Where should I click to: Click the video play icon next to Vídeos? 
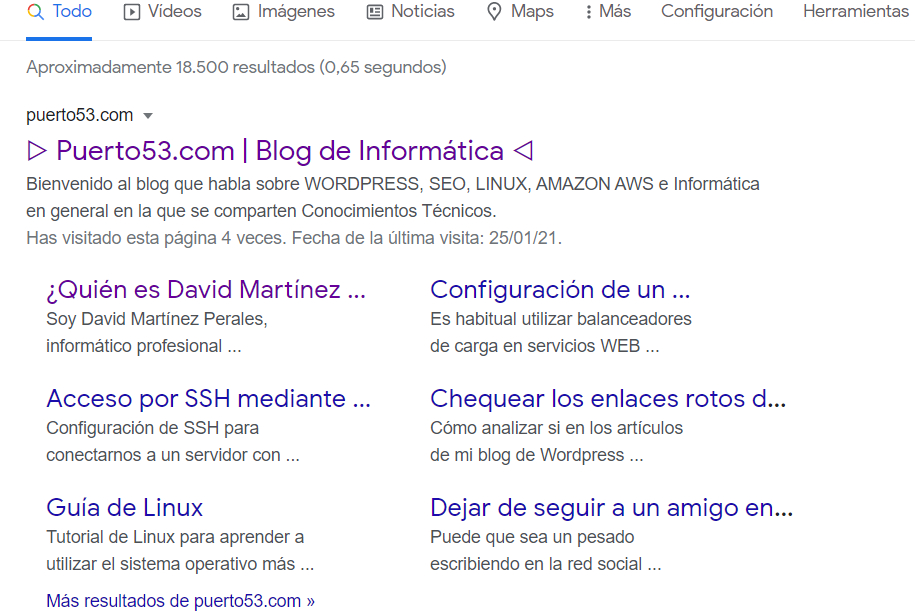coord(132,12)
